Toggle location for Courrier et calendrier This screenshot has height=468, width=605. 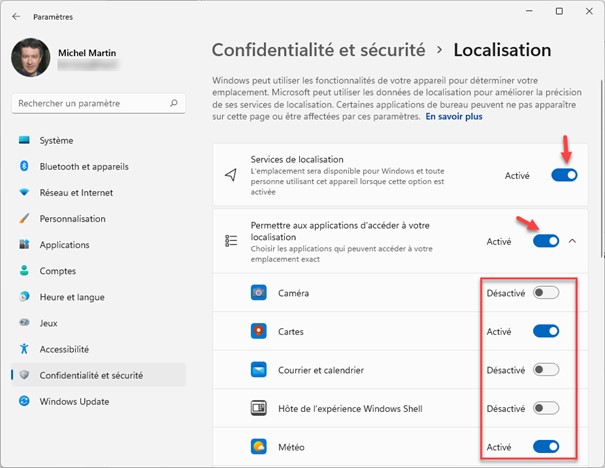[545, 370]
